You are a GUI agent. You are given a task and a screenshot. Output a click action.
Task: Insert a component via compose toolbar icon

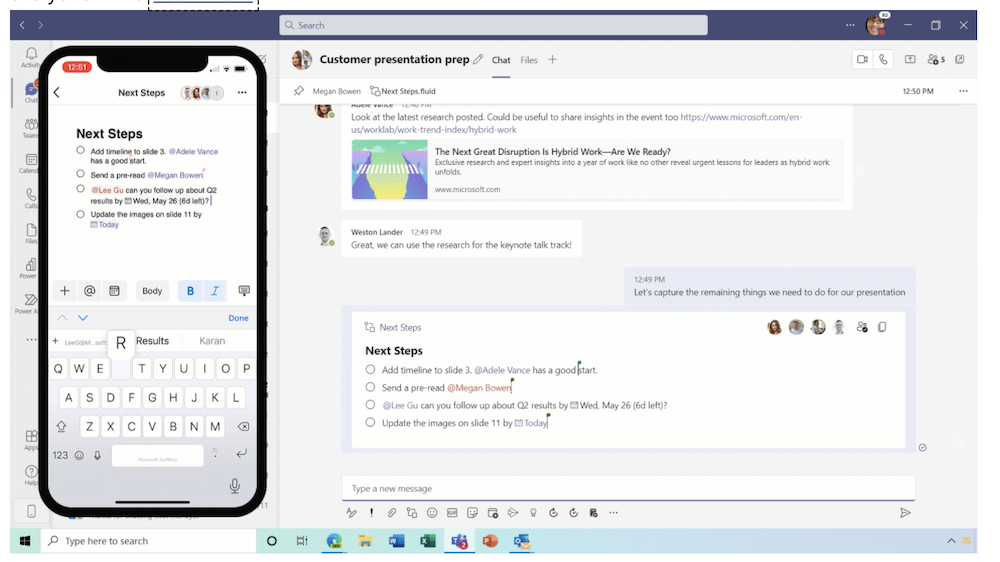coord(411,513)
